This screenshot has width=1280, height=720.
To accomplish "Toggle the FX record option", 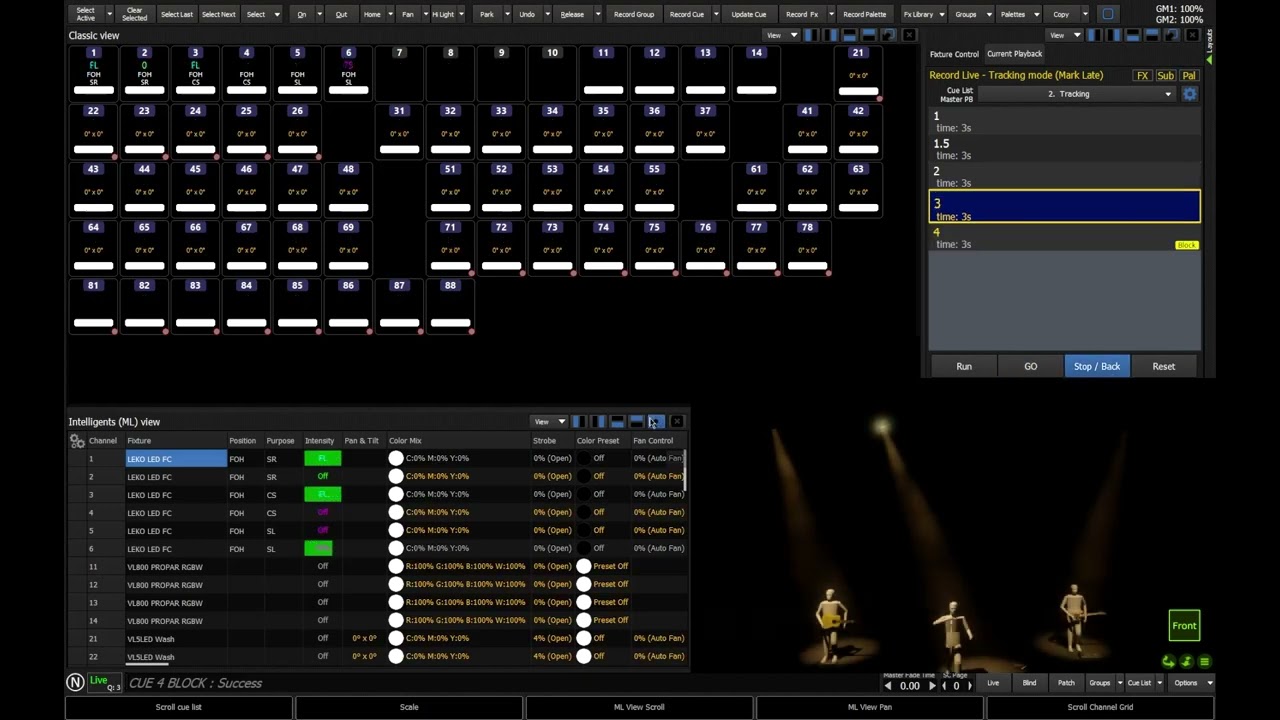I will pyautogui.click(x=1142, y=76).
